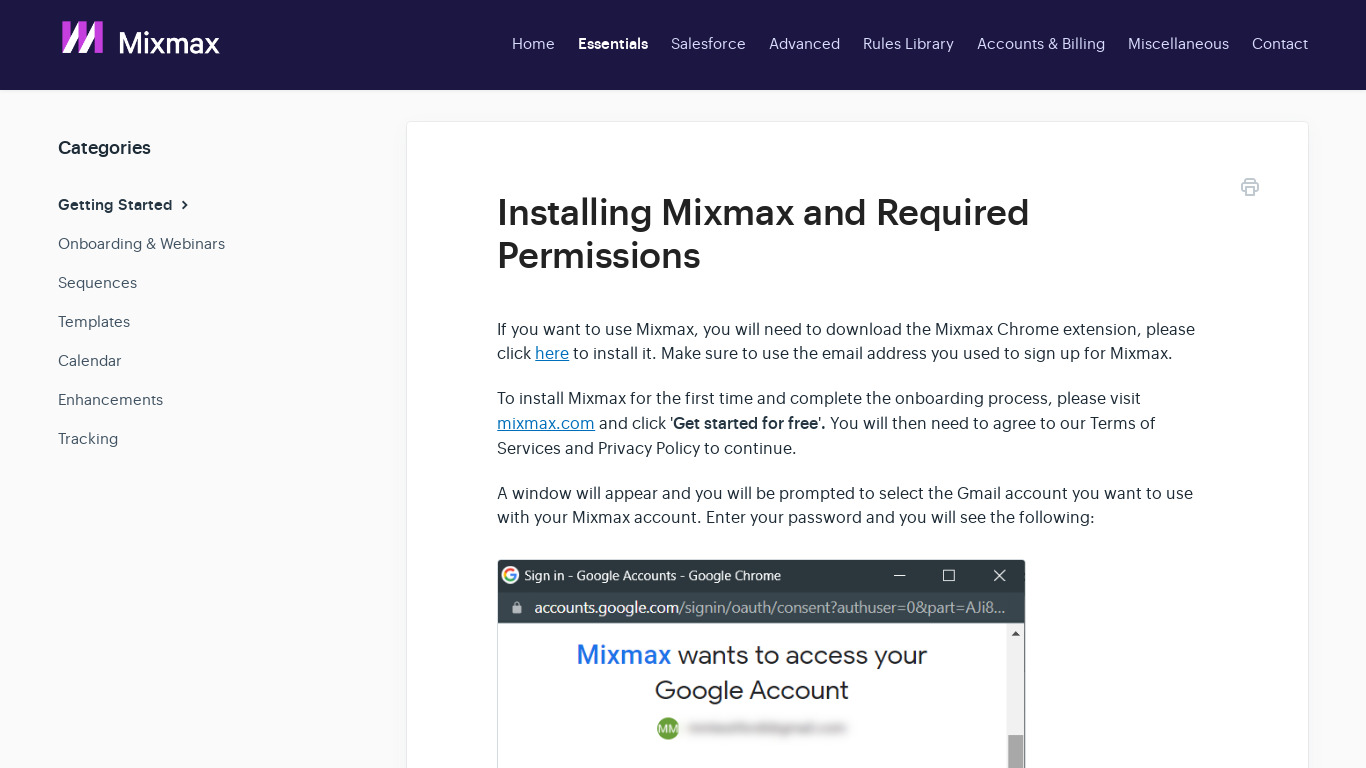Navigate to Rules Library

(908, 44)
